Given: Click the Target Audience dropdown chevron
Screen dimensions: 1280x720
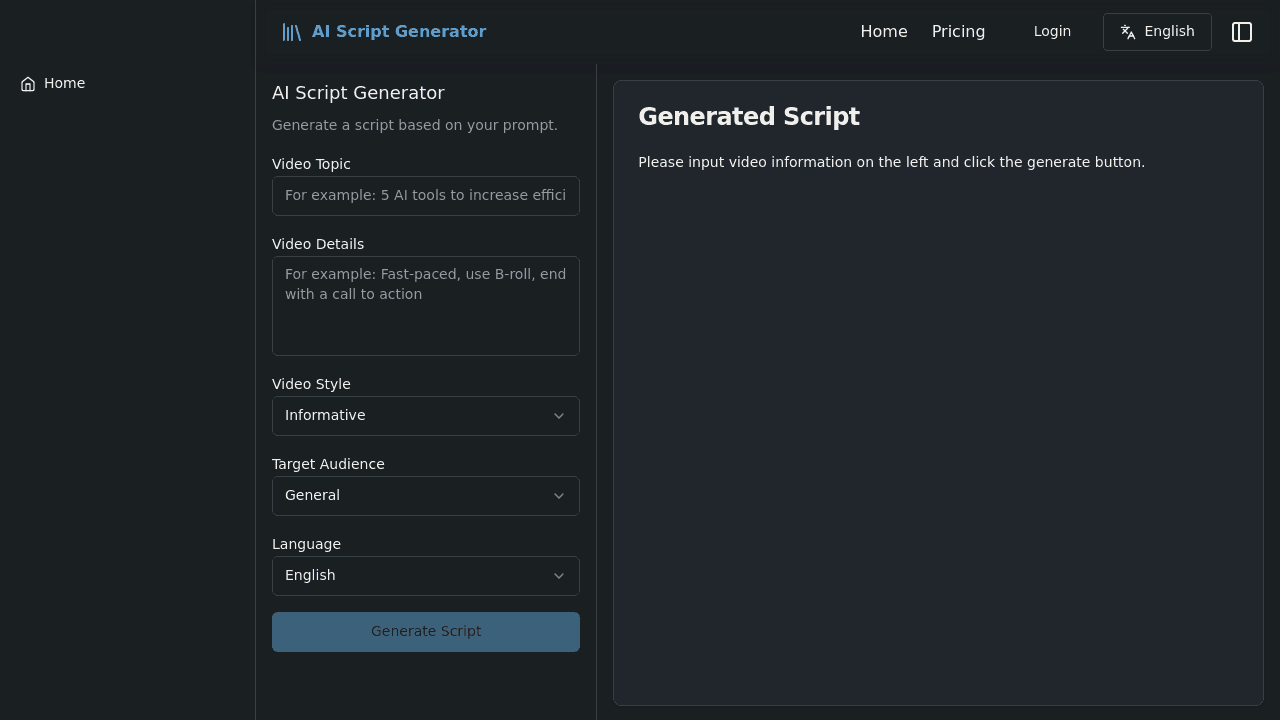Looking at the screenshot, I should pyautogui.click(x=559, y=496).
